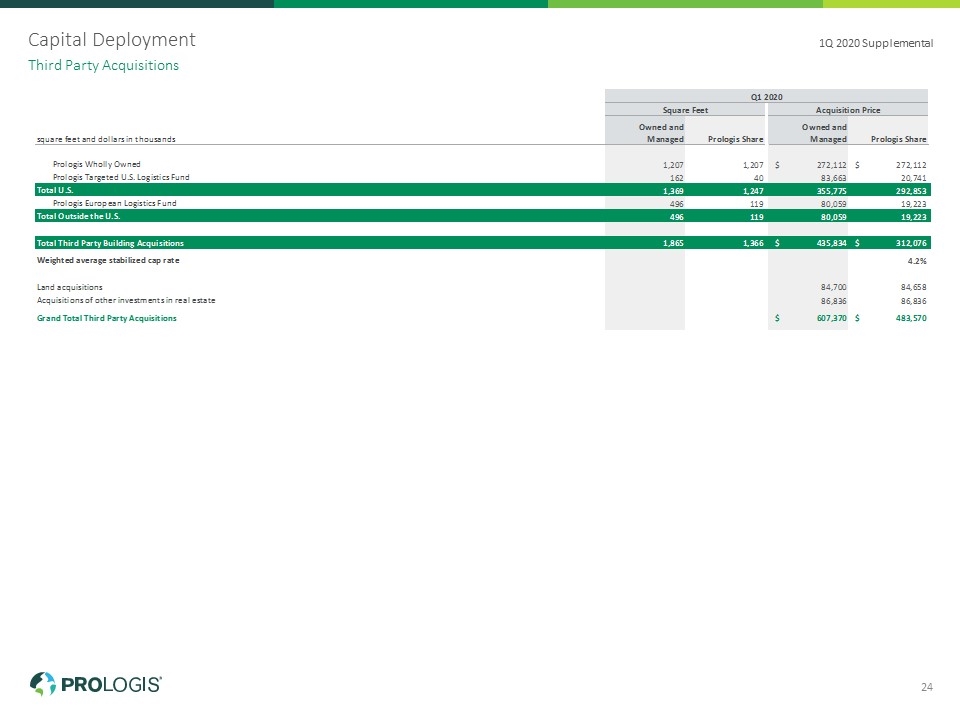Click the Q1 2020 column header
Viewport: 960px width, 720px height.
pyautogui.click(x=767, y=97)
